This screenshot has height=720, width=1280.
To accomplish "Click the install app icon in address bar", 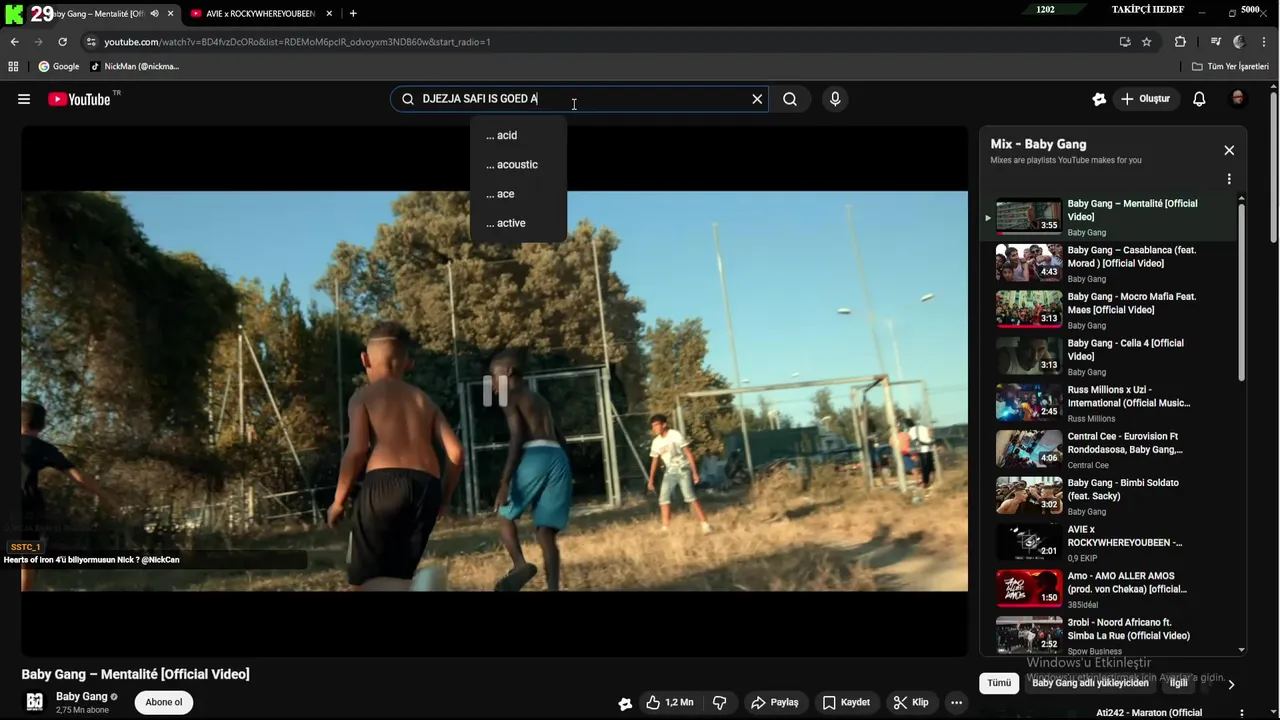I will click(1125, 42).
